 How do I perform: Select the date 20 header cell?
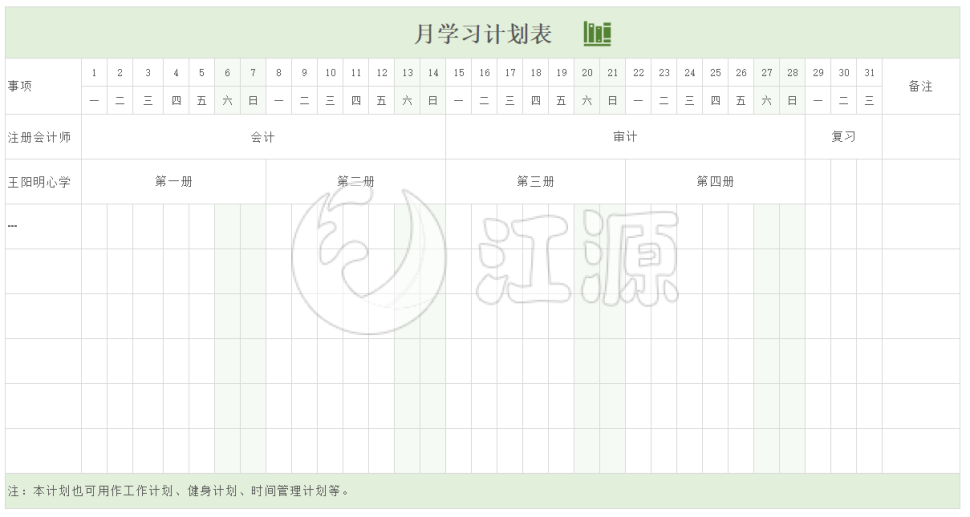click(x=587, y=73)
